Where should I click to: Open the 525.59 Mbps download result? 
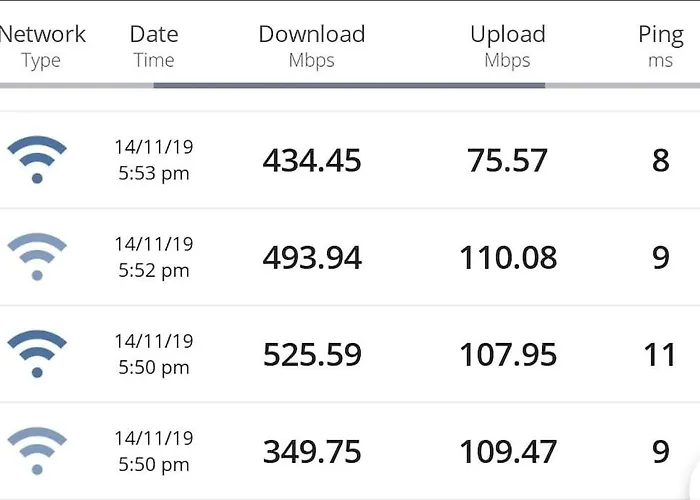coord(311,355)
